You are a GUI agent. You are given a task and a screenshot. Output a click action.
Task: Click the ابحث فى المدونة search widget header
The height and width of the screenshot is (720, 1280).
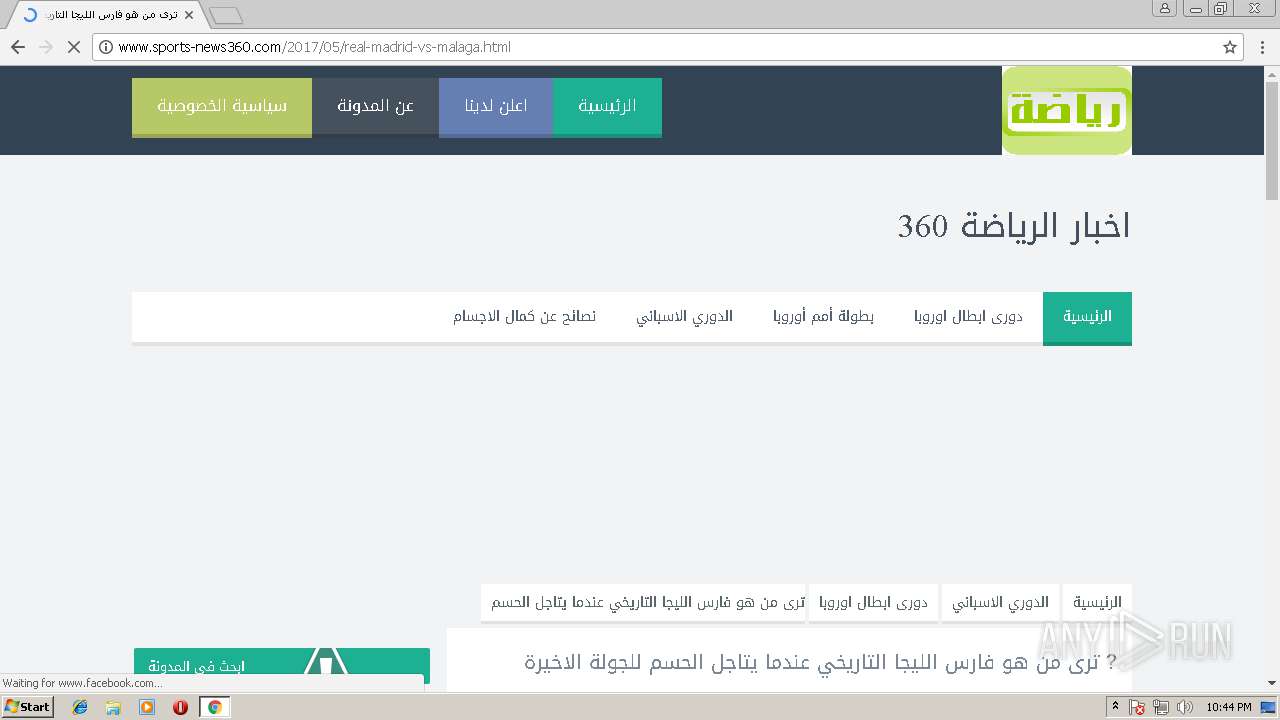tap(282, 666)
